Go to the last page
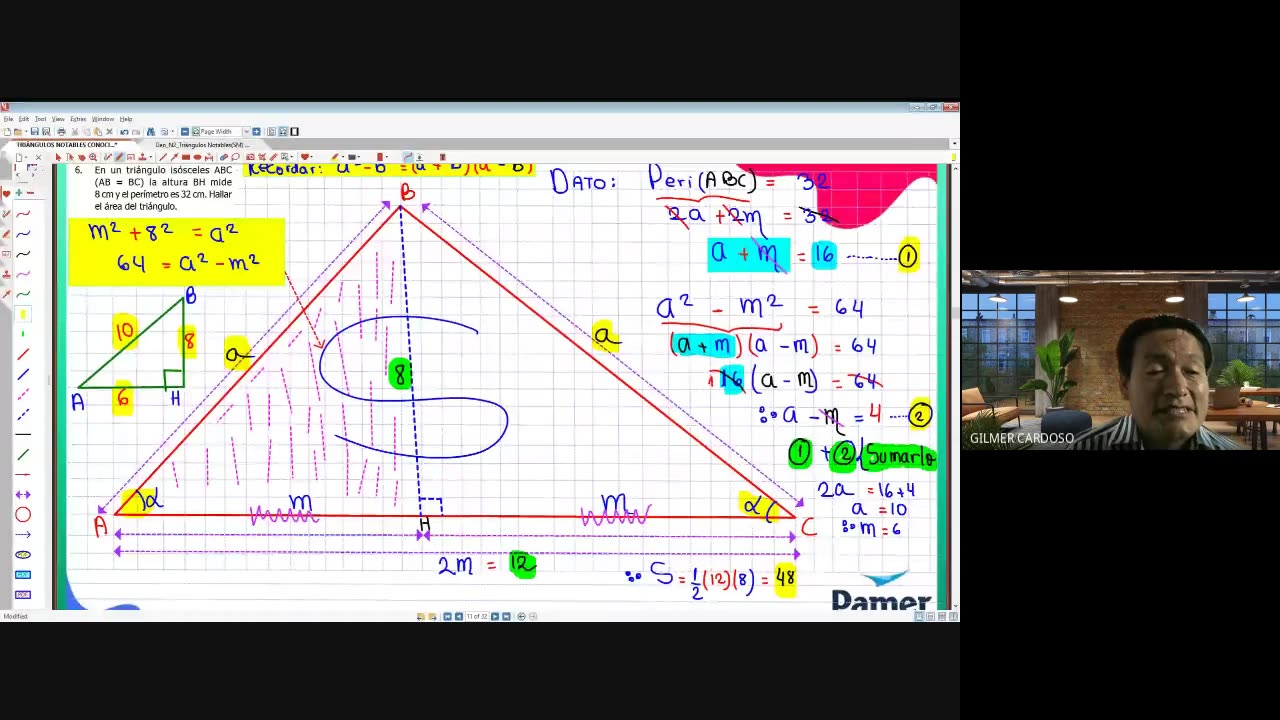The image size is (1280, 720). pos(506,616)
